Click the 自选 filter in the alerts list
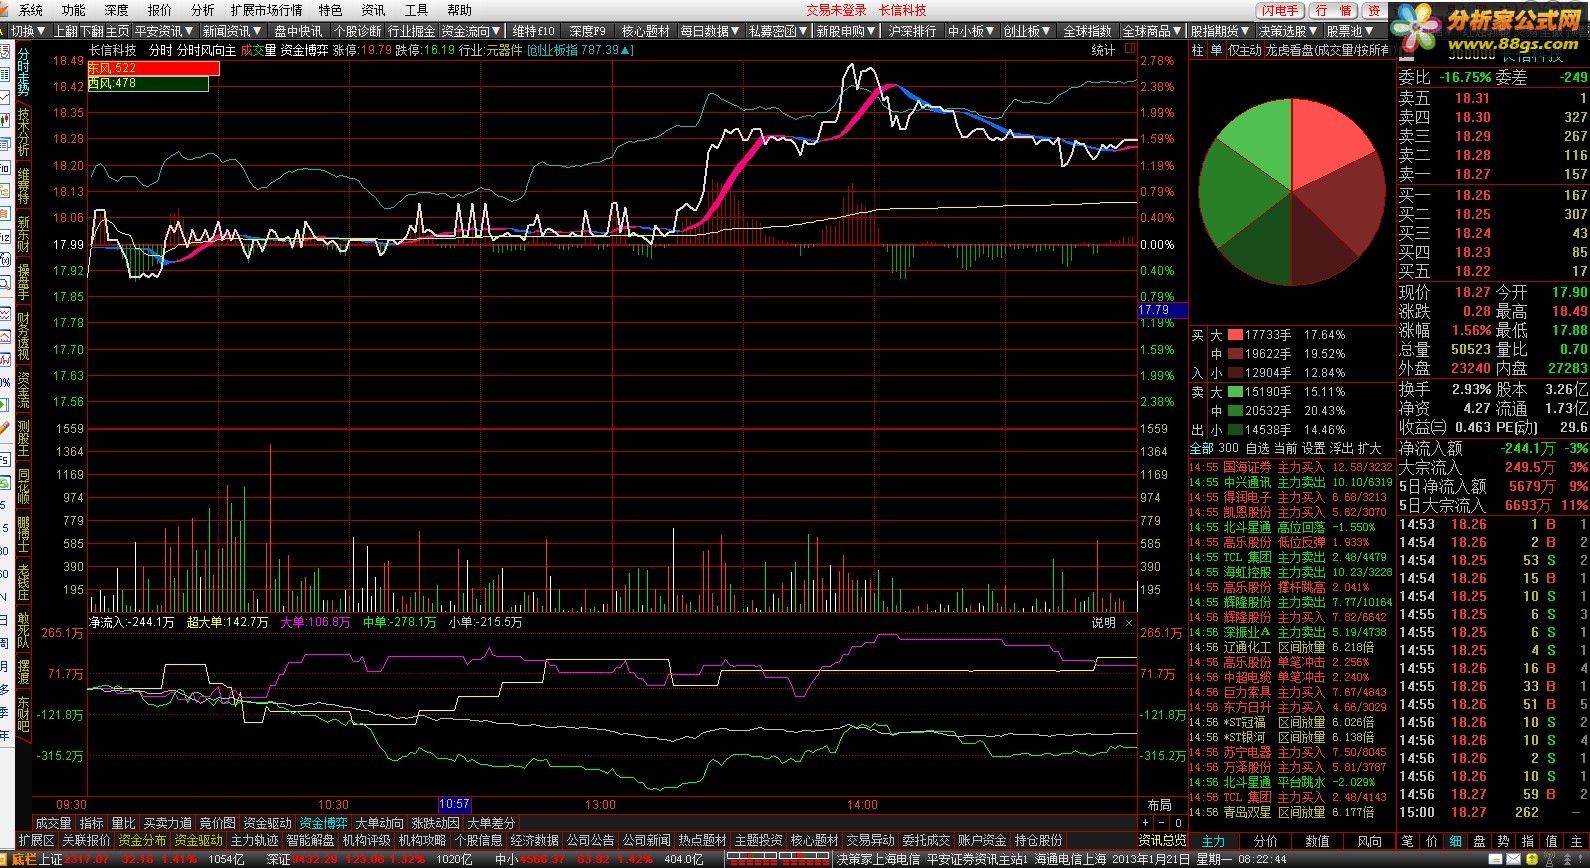The height and width of the screenshot is (868, 1590). tap(1257, 448)
